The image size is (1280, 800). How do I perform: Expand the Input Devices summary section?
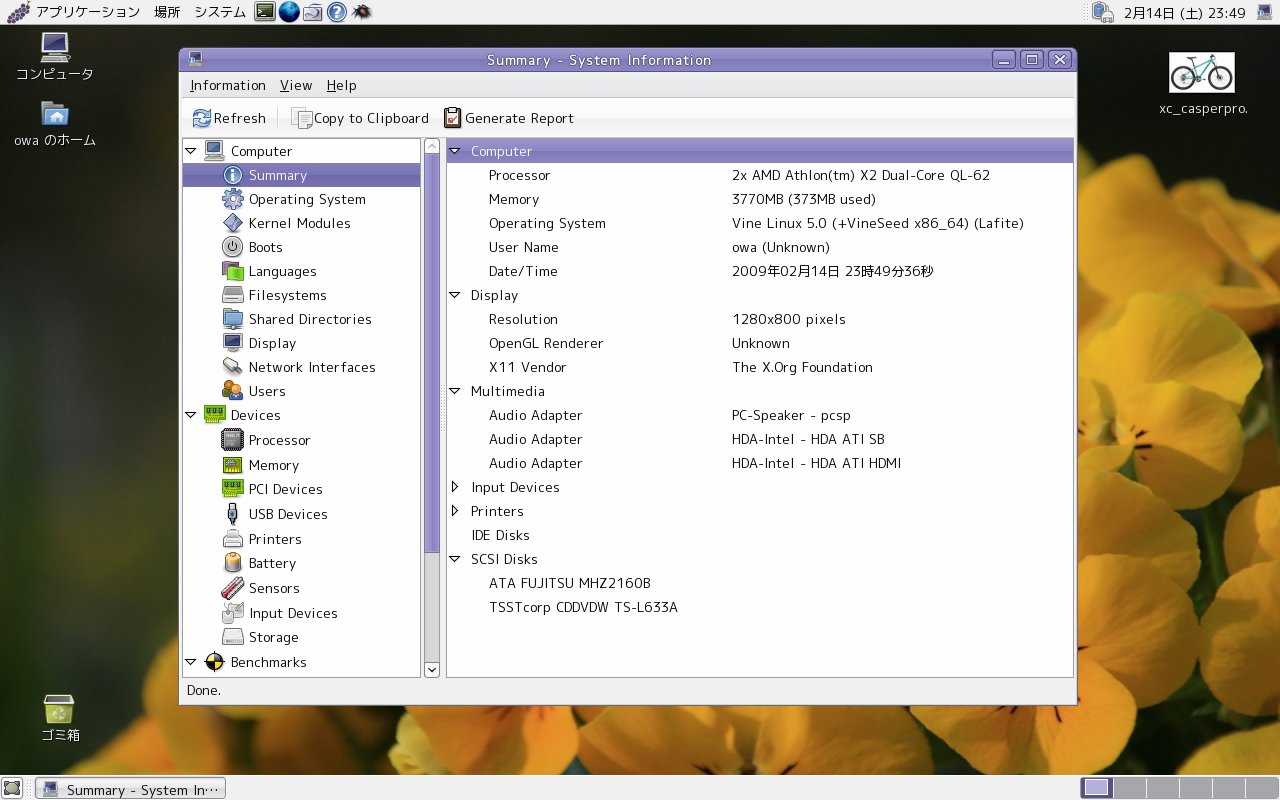click(455, 487)
